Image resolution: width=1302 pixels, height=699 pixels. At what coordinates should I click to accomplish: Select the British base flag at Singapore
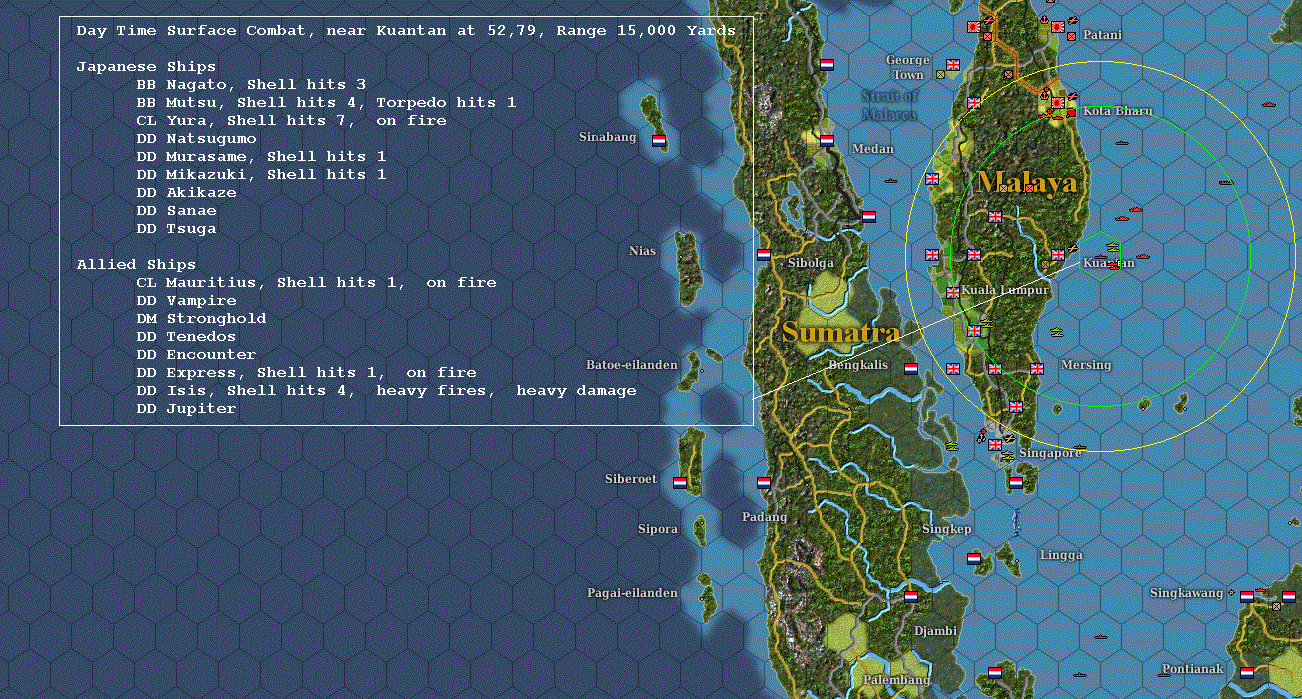pos(994,446)
